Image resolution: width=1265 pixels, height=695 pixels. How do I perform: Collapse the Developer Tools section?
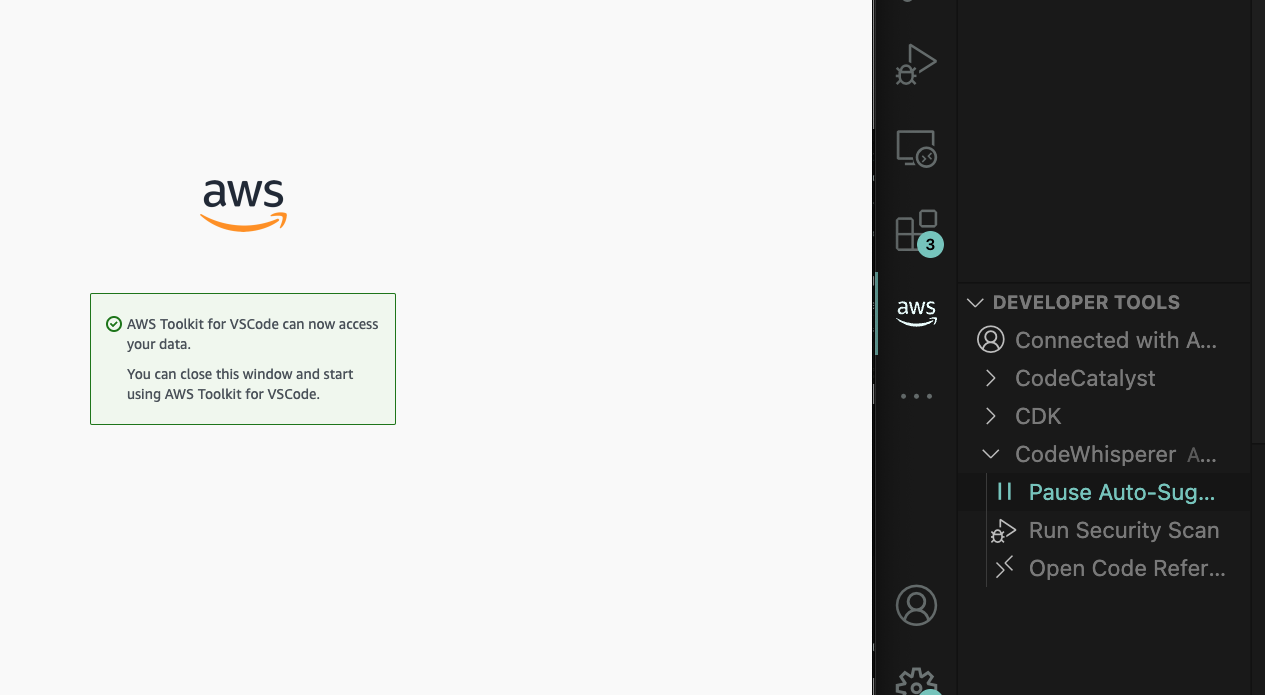[x=975, y=302]
